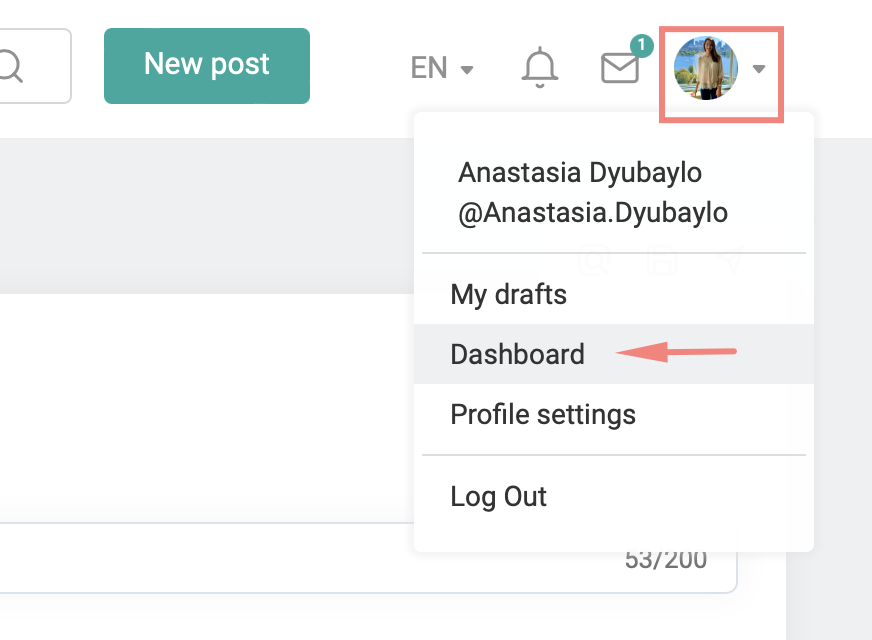Screen dimensions: 872x640
Task: Click the faint save floppy-disk icon
Action: [x=663, y=262]
